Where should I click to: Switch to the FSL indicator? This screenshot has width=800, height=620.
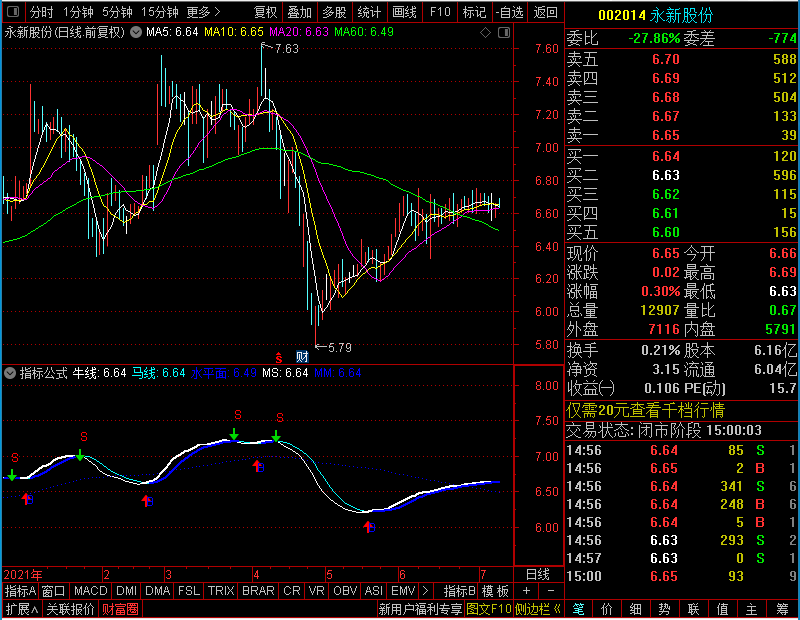click(x=189, y=591)
